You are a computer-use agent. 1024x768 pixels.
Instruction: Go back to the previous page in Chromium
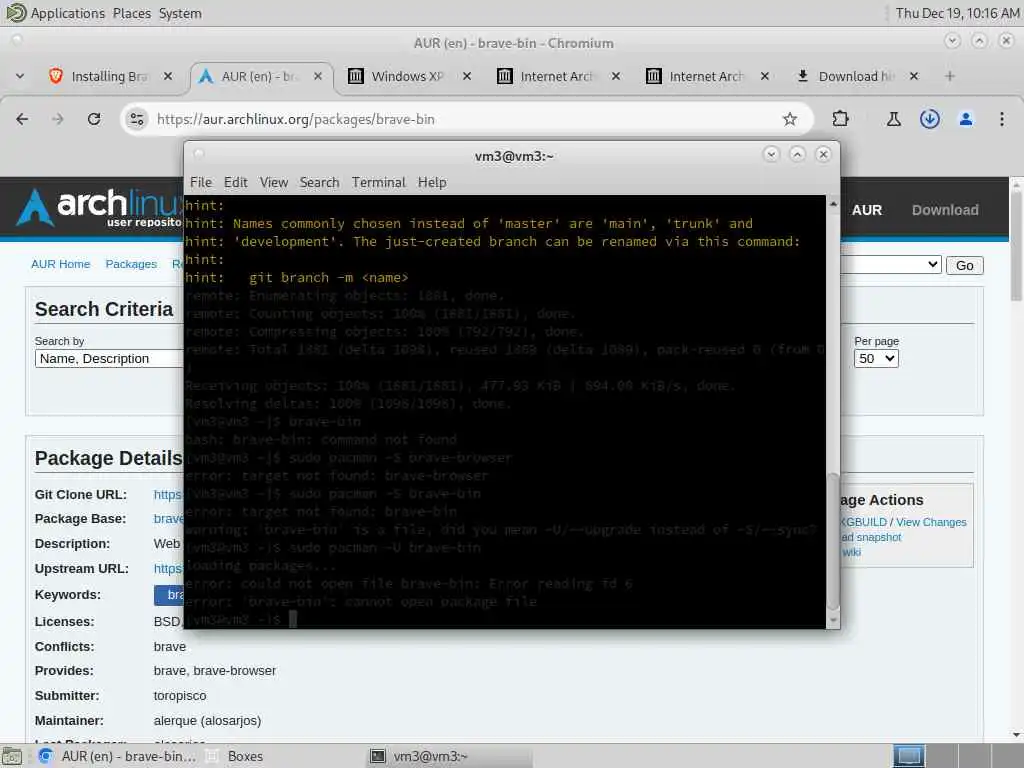22,119
